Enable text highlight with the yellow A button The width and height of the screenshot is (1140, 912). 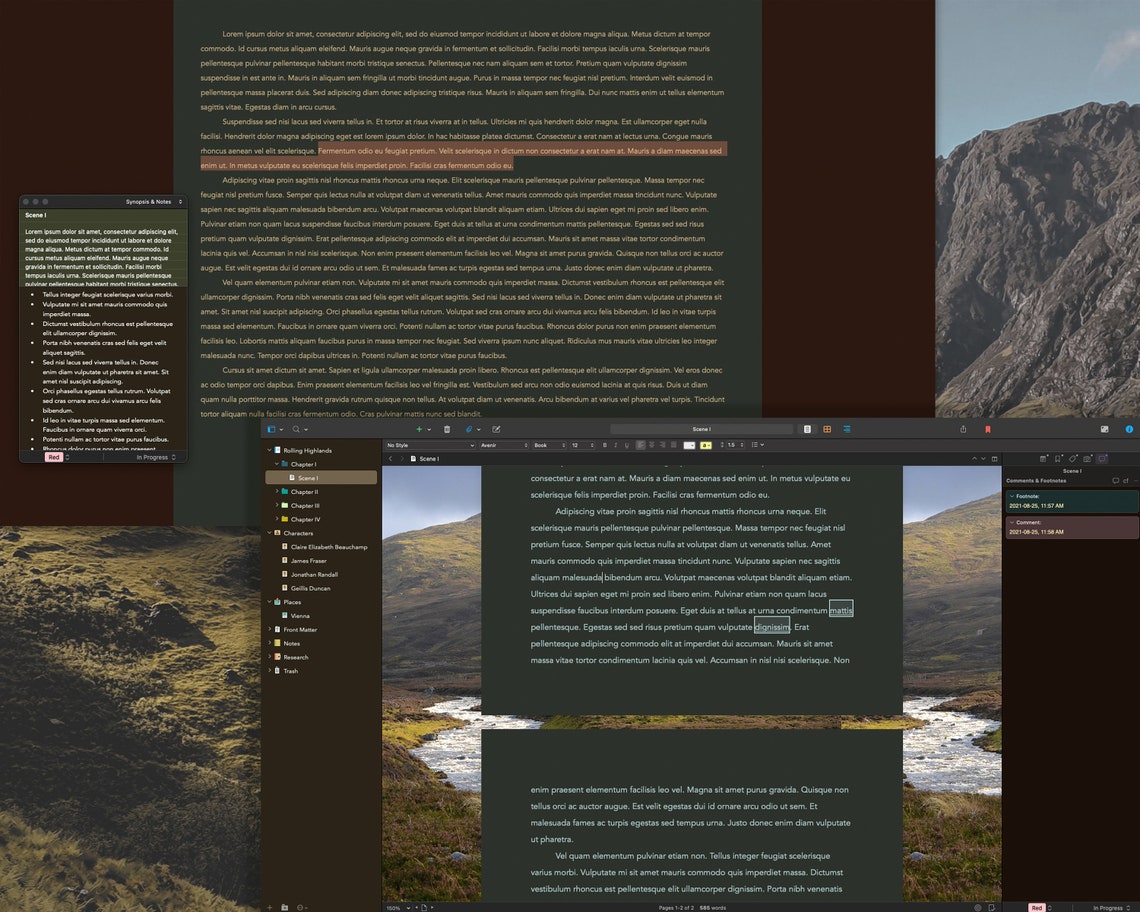(704, 444)
